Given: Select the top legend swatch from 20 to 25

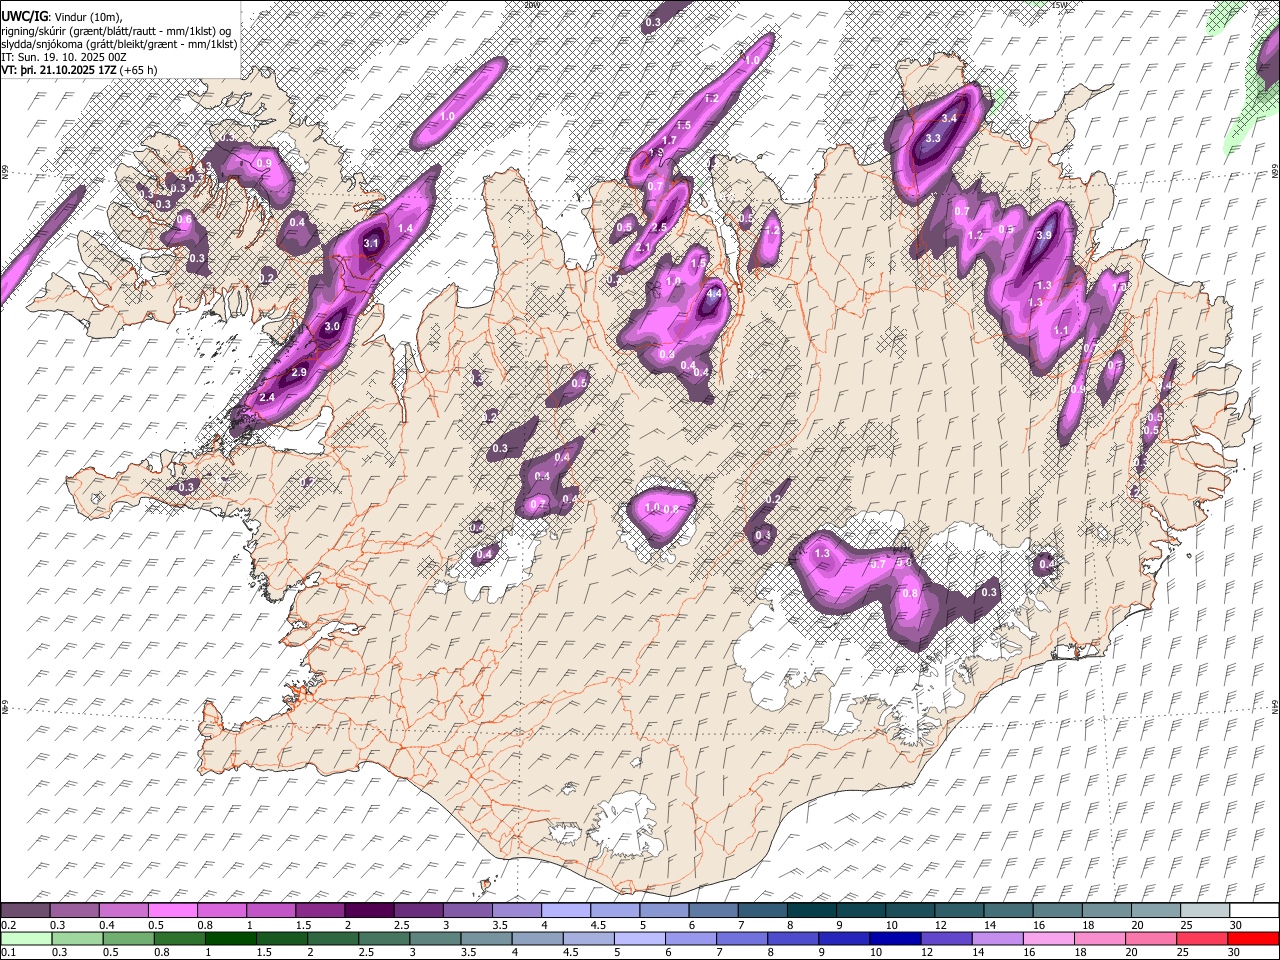Looking at the screenshot, I should [x=1157, y=911].
